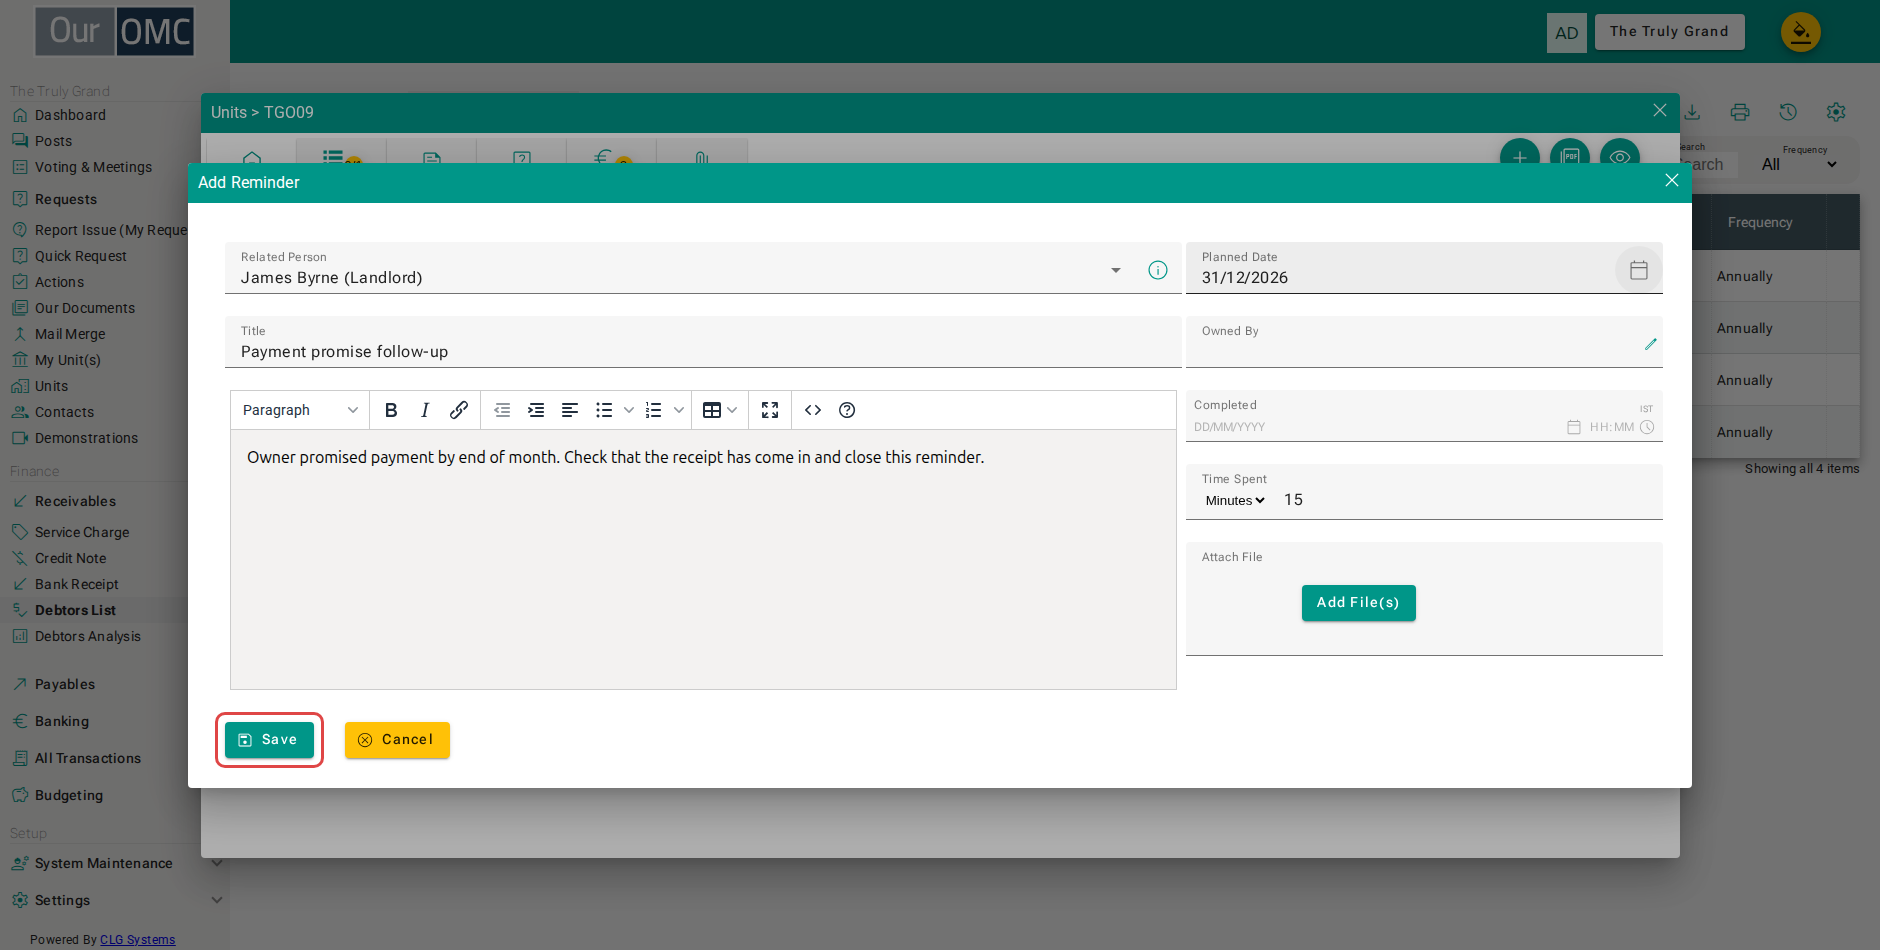This screenshot has height=950, width=1880.
Task: Decrease indent in the editor toolbar
Action: click(x=502, y=410)
